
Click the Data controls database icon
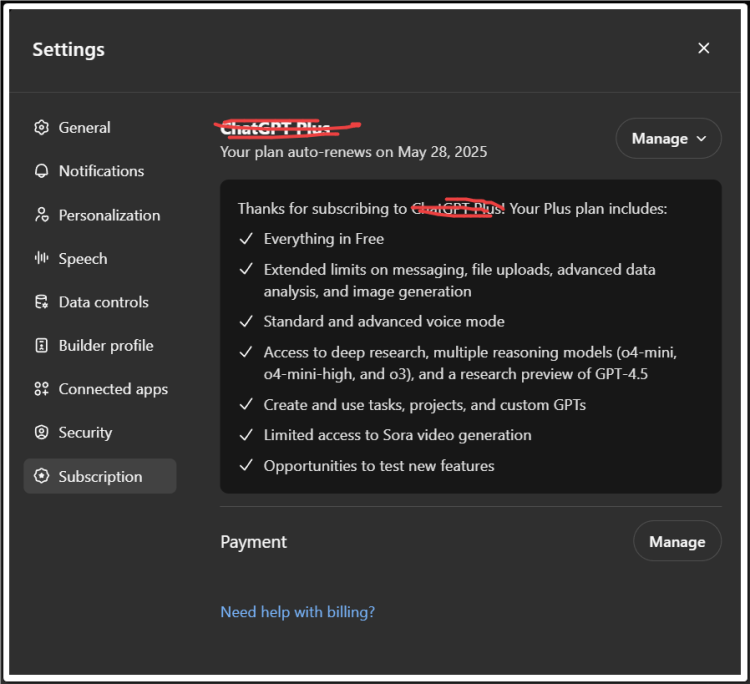(42, 302)
